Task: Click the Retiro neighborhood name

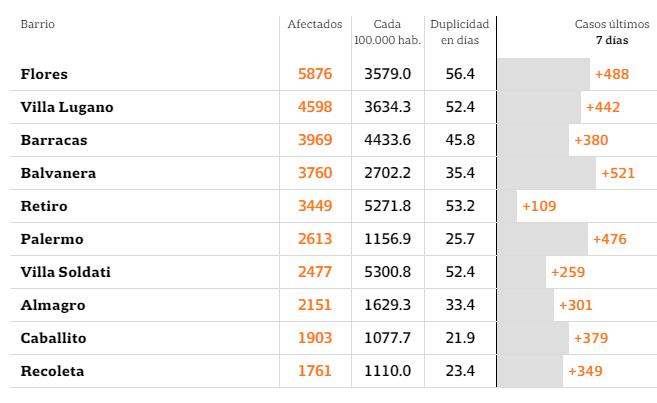Action: pyautogui.click(x=44, y=206)
